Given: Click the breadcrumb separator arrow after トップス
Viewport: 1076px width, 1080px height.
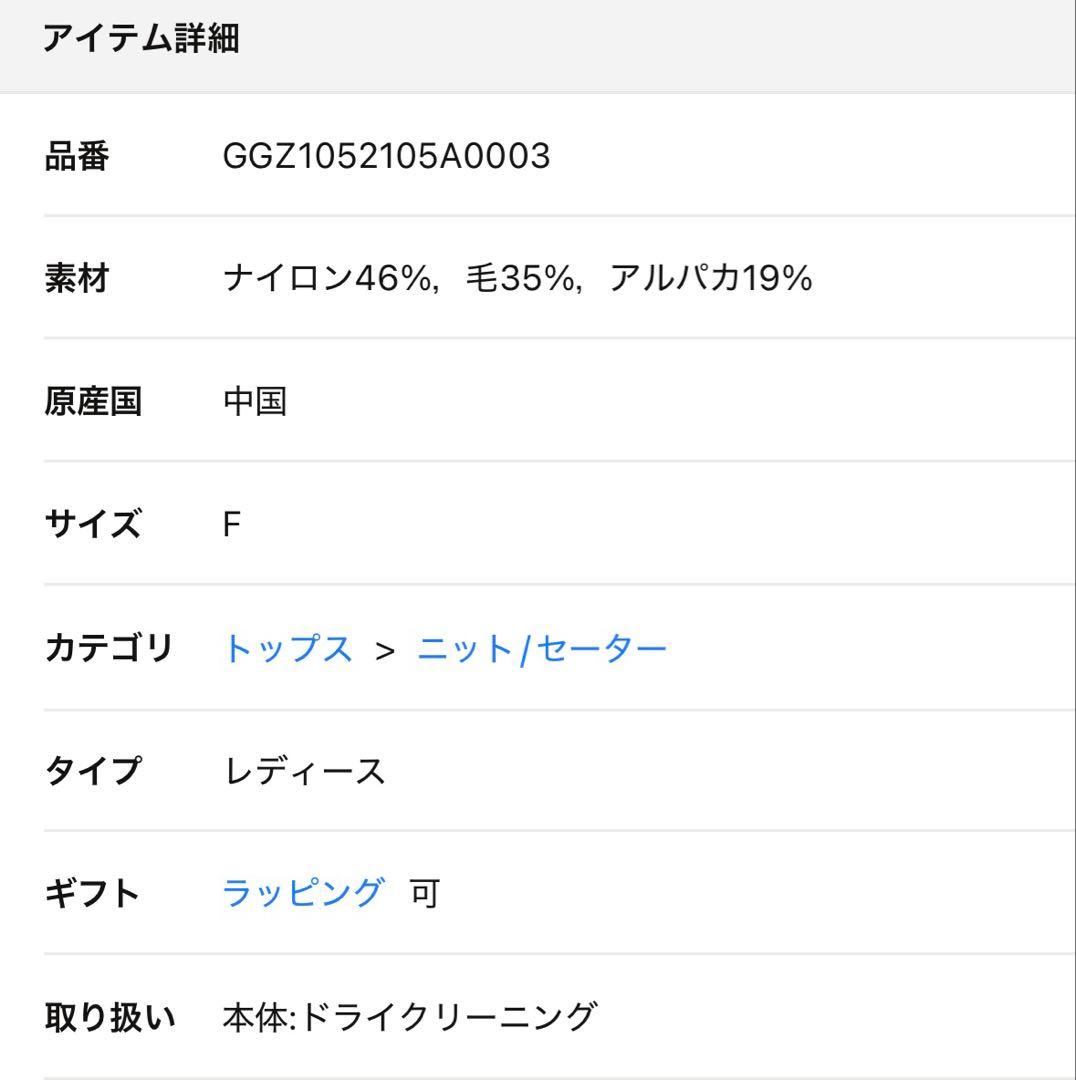Looking at the screenshot, I should click(385, 651).
